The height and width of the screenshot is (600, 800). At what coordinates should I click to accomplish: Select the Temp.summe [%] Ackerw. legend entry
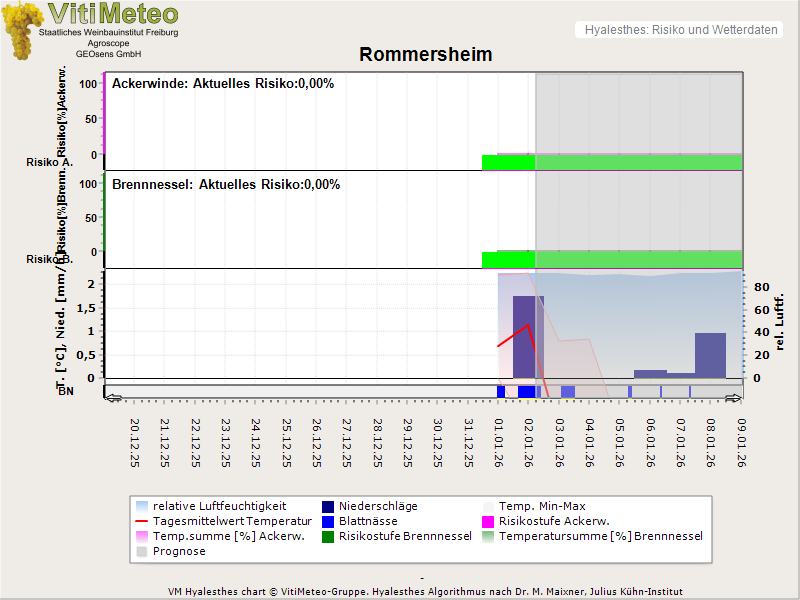(214, 536)
